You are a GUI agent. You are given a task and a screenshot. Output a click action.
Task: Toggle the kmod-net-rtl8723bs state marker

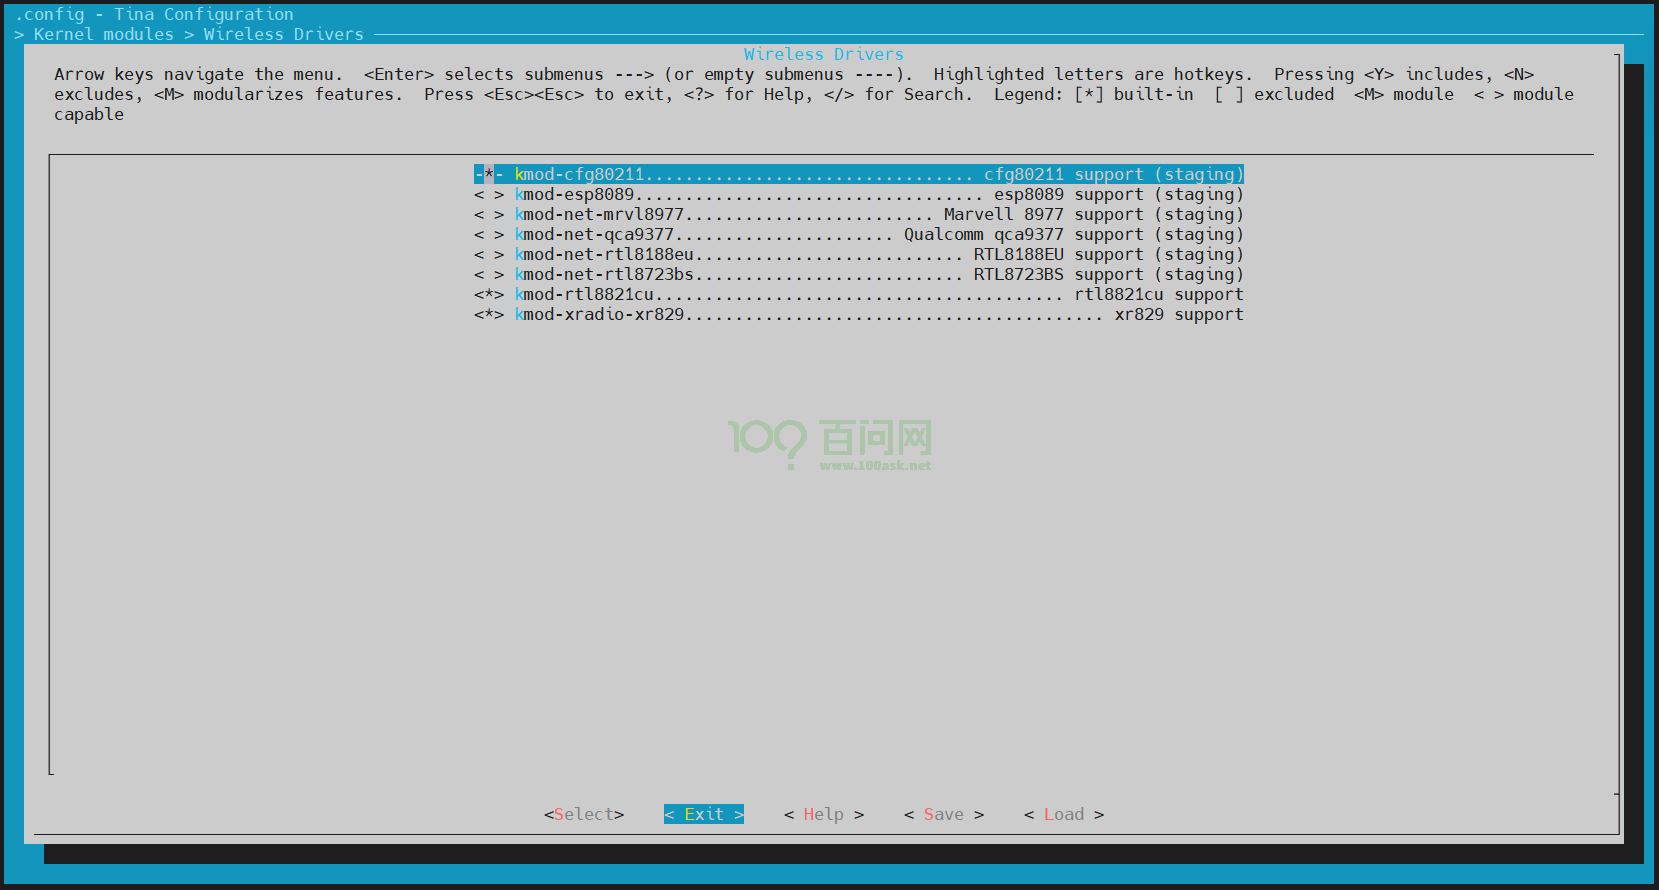click(x=488, y=275)
